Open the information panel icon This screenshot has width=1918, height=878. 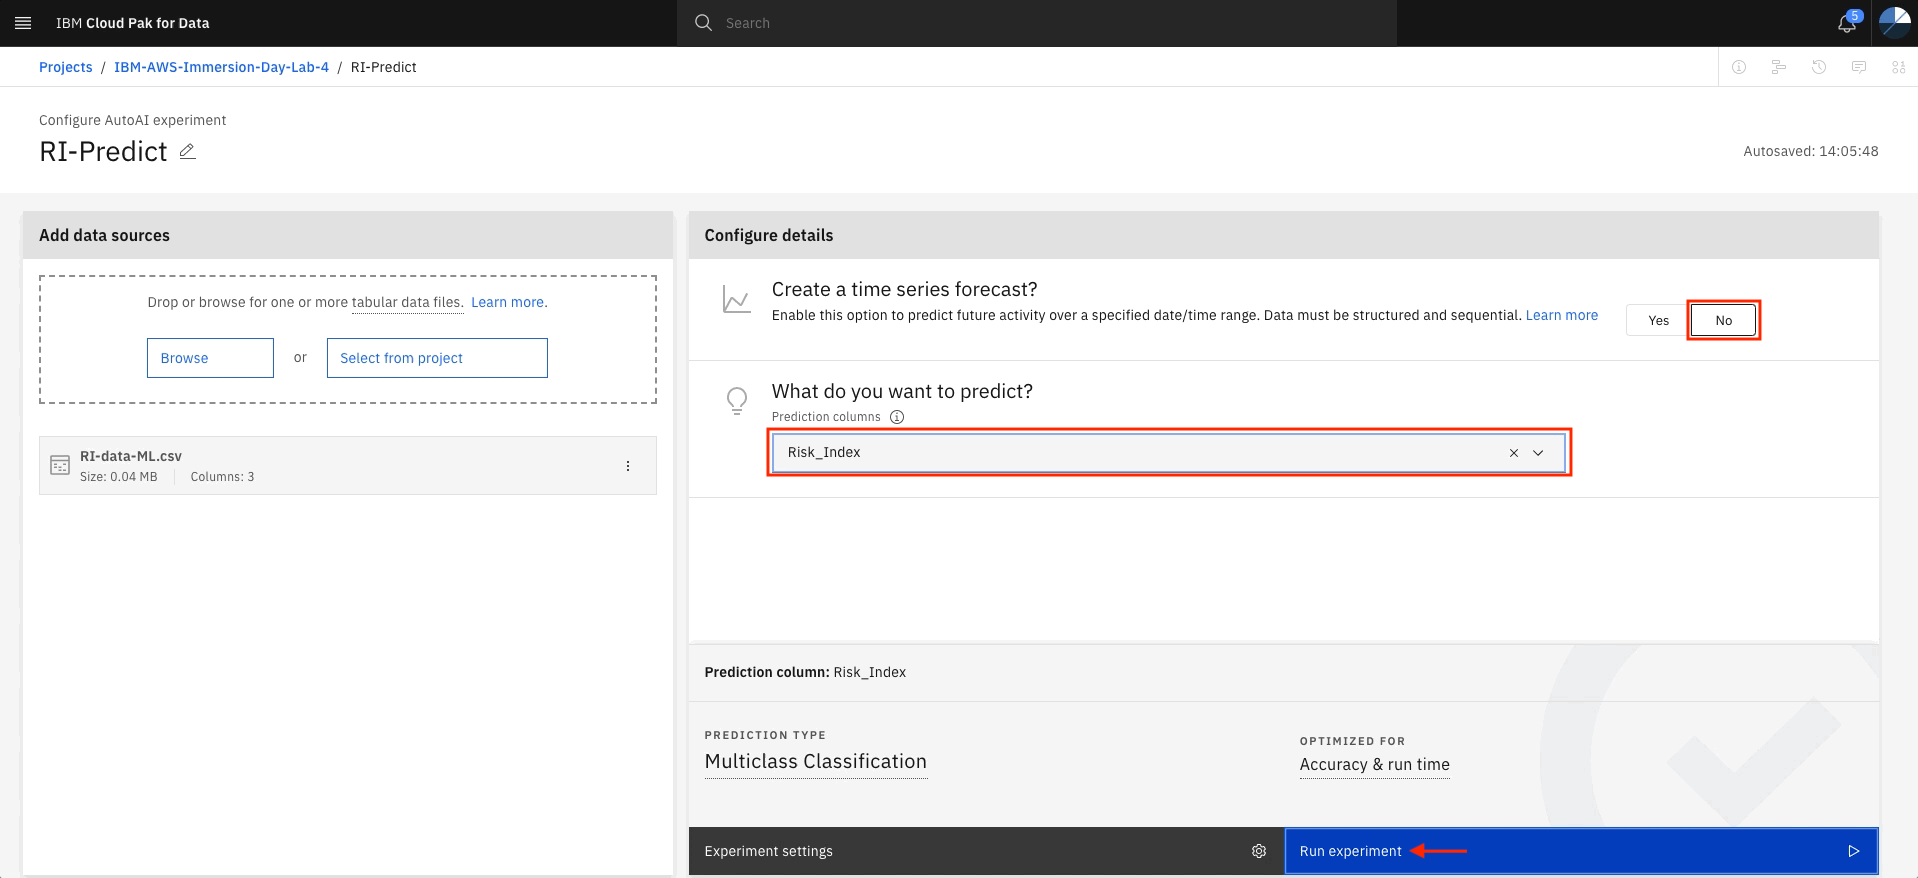(x=1739, y=67)
